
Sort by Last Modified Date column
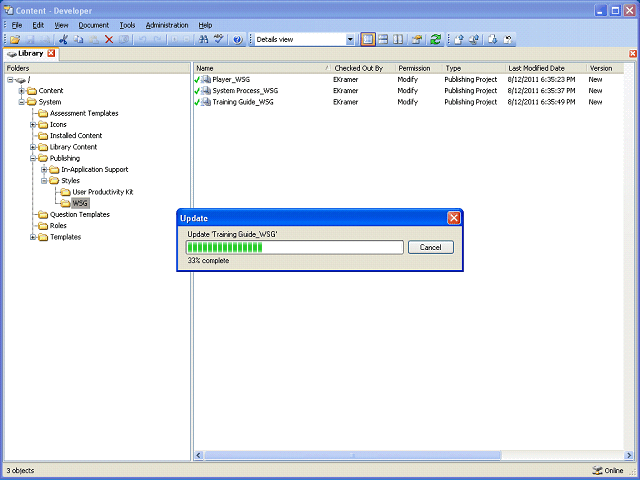(x=546, y=68)
